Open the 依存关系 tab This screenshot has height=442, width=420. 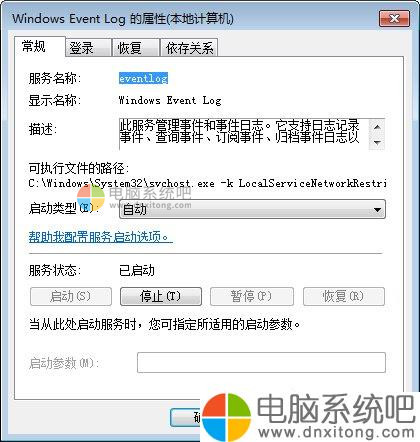pos(189,48)
